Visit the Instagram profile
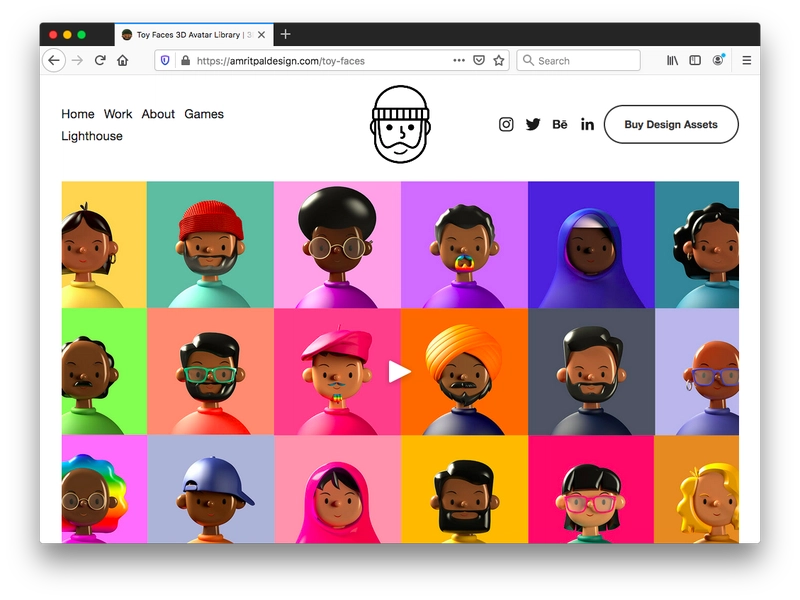Screen dimensions: 800x600 pos(506,124)
